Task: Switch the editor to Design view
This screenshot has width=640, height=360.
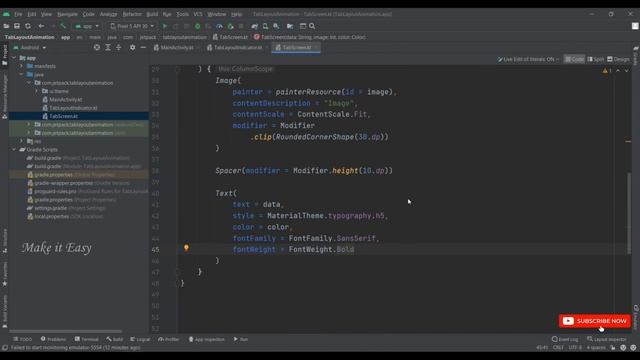Action: [x=618, y=60]
